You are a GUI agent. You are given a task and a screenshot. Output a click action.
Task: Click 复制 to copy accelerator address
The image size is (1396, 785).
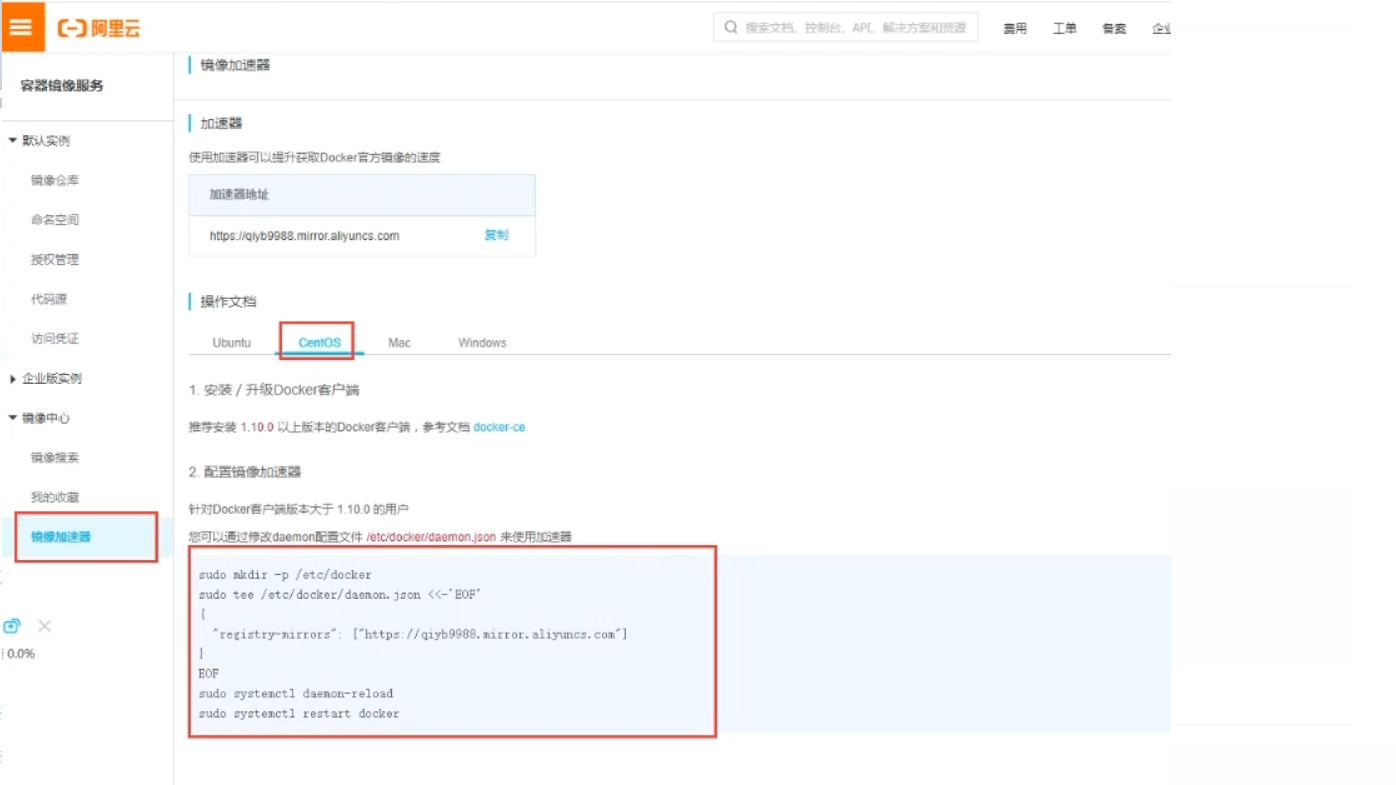(x=496, y=236)
